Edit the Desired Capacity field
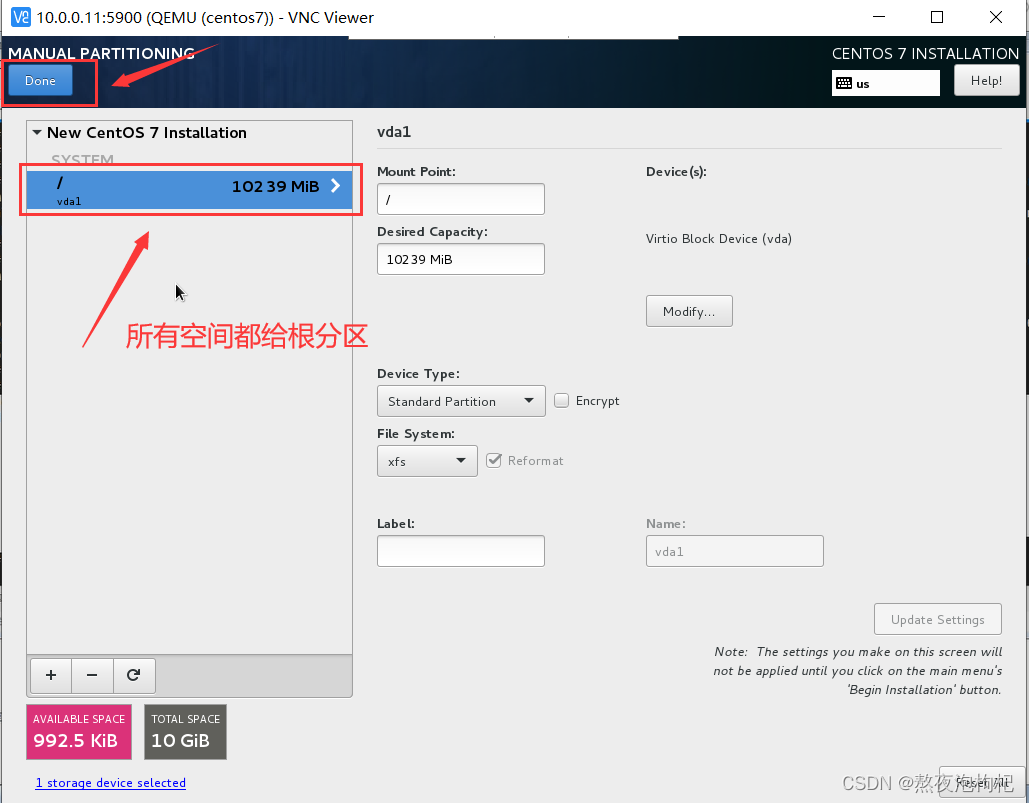Screen dimensions: 1029x803 click(461, 259)
